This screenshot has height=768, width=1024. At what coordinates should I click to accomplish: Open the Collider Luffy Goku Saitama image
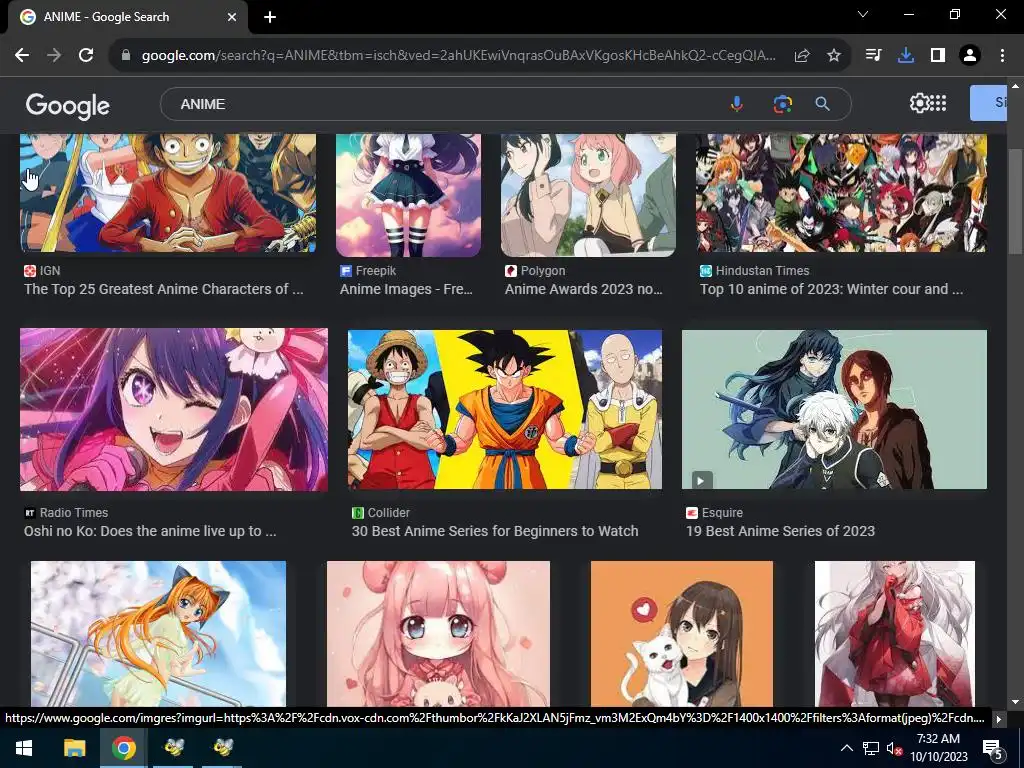(505, 409)
